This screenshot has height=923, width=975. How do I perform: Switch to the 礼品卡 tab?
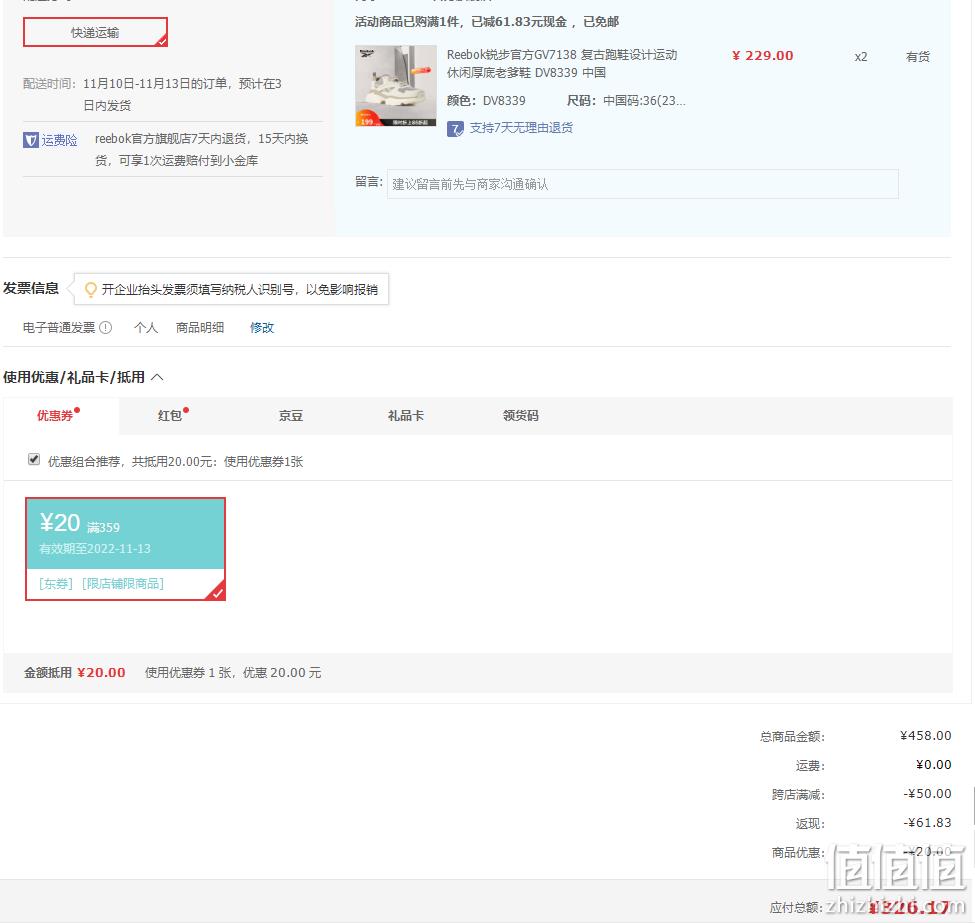(x=405, y=415)
